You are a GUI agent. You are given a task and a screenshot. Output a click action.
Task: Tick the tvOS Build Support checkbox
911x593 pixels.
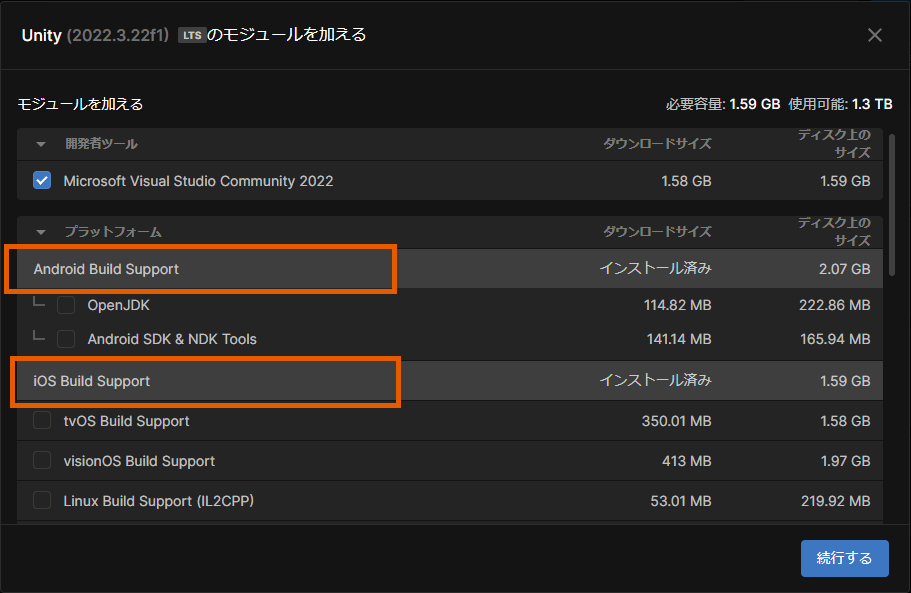[x=42, y=421]
